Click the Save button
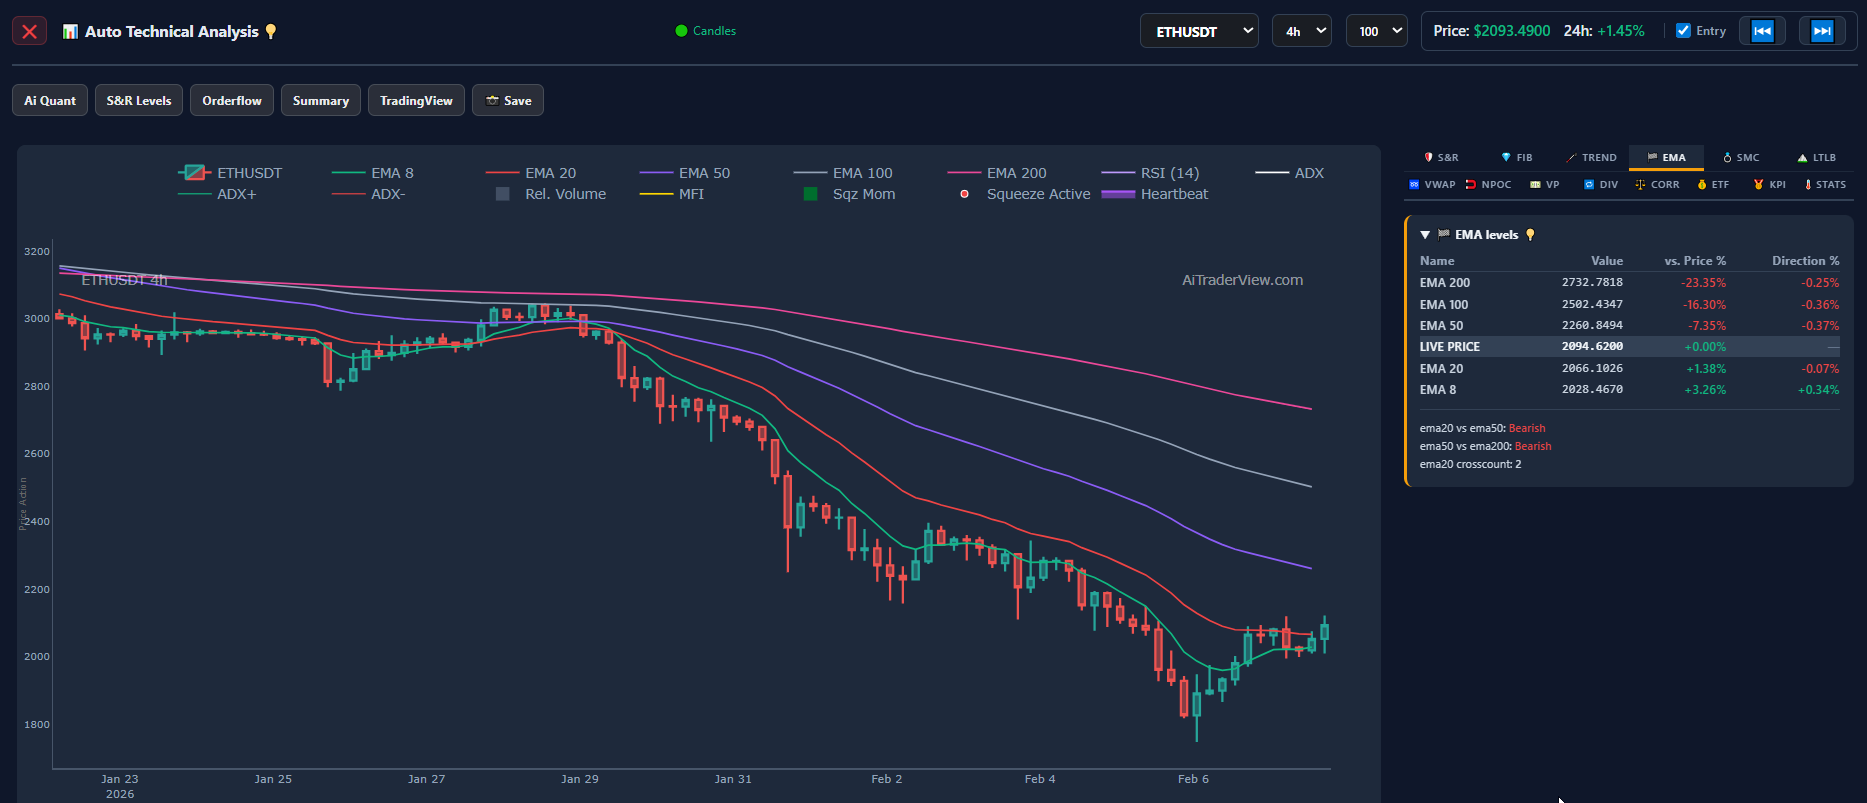 point(508,100)
